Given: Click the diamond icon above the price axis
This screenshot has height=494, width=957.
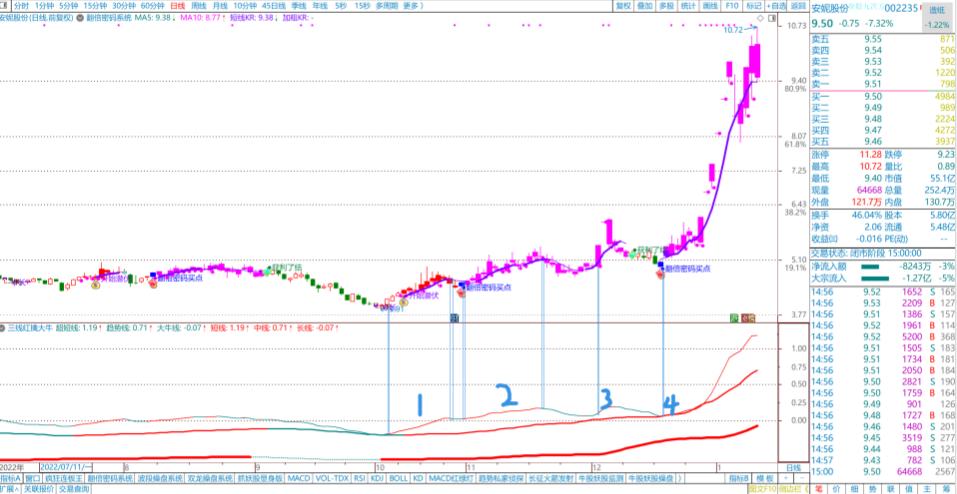Looking at the screenshot, I should (x=760, y=18).
